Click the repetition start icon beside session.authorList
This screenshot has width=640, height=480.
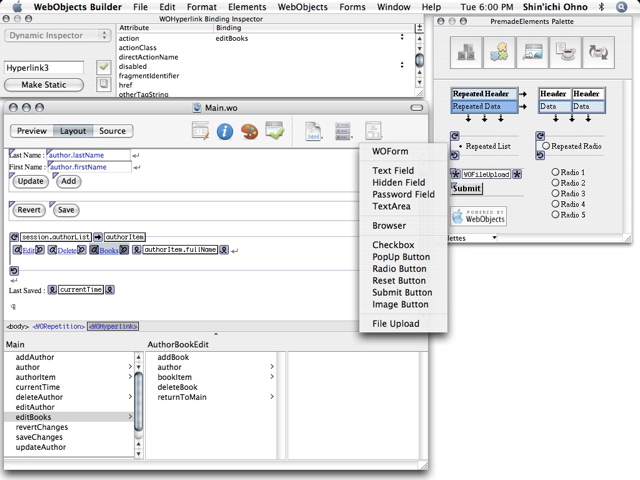tap(14, 237)
